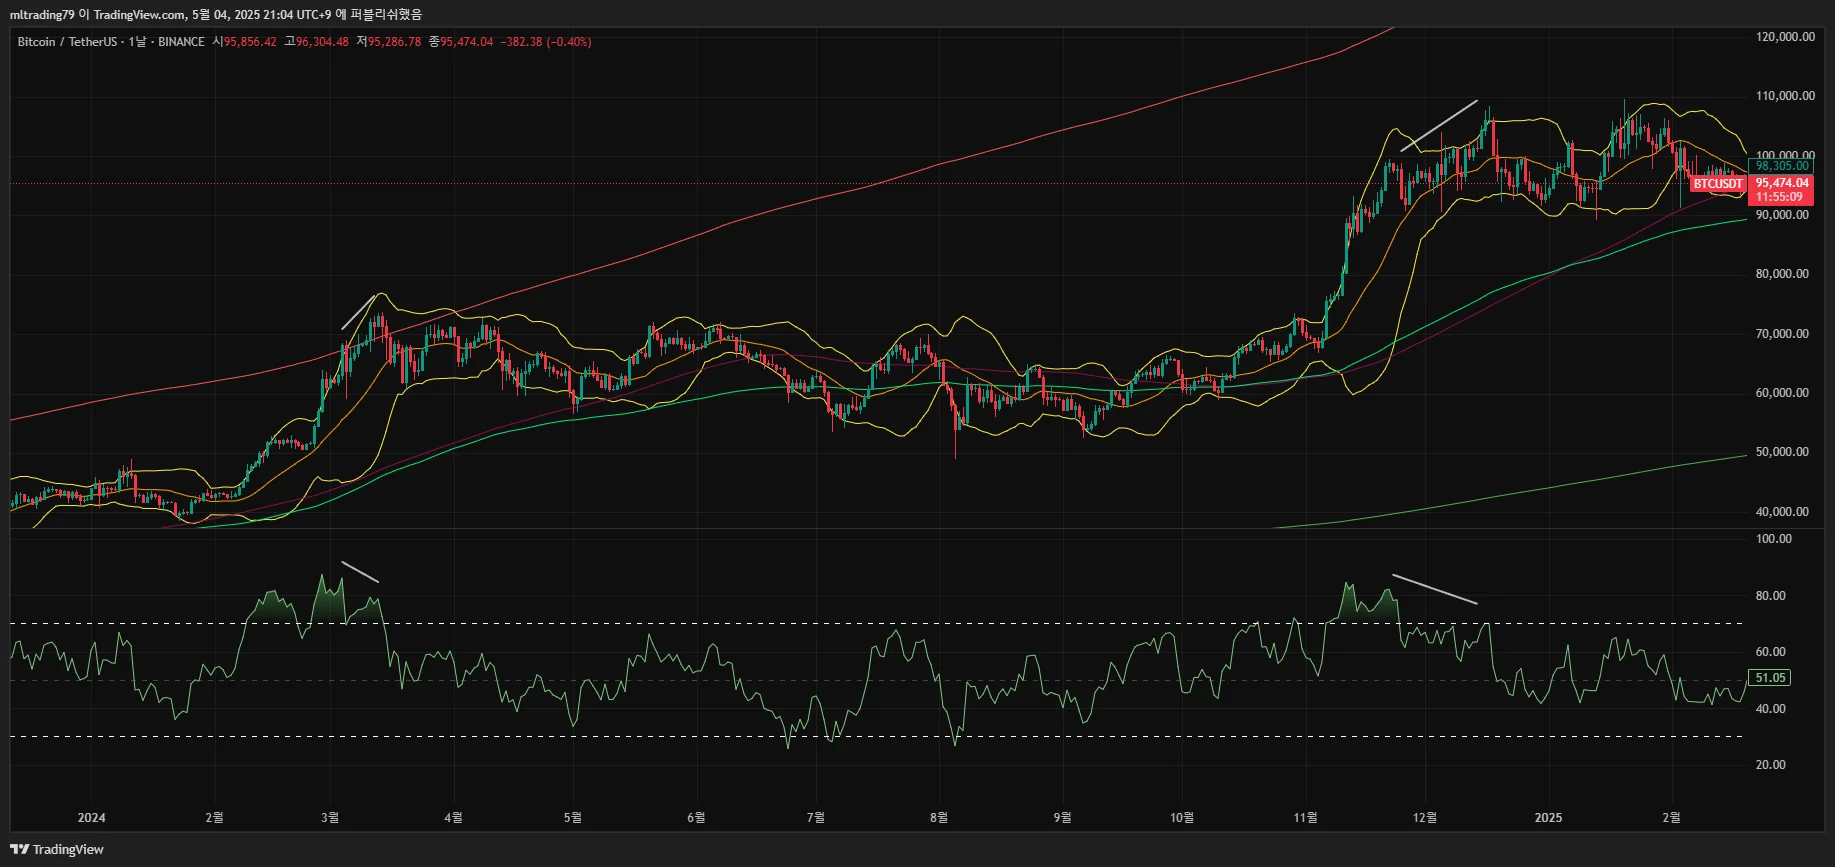Select the 11:55:09 candle countdown label
Viewport: 1835px width, 867px height.
pyautogui.click(x=1778, y=197)
